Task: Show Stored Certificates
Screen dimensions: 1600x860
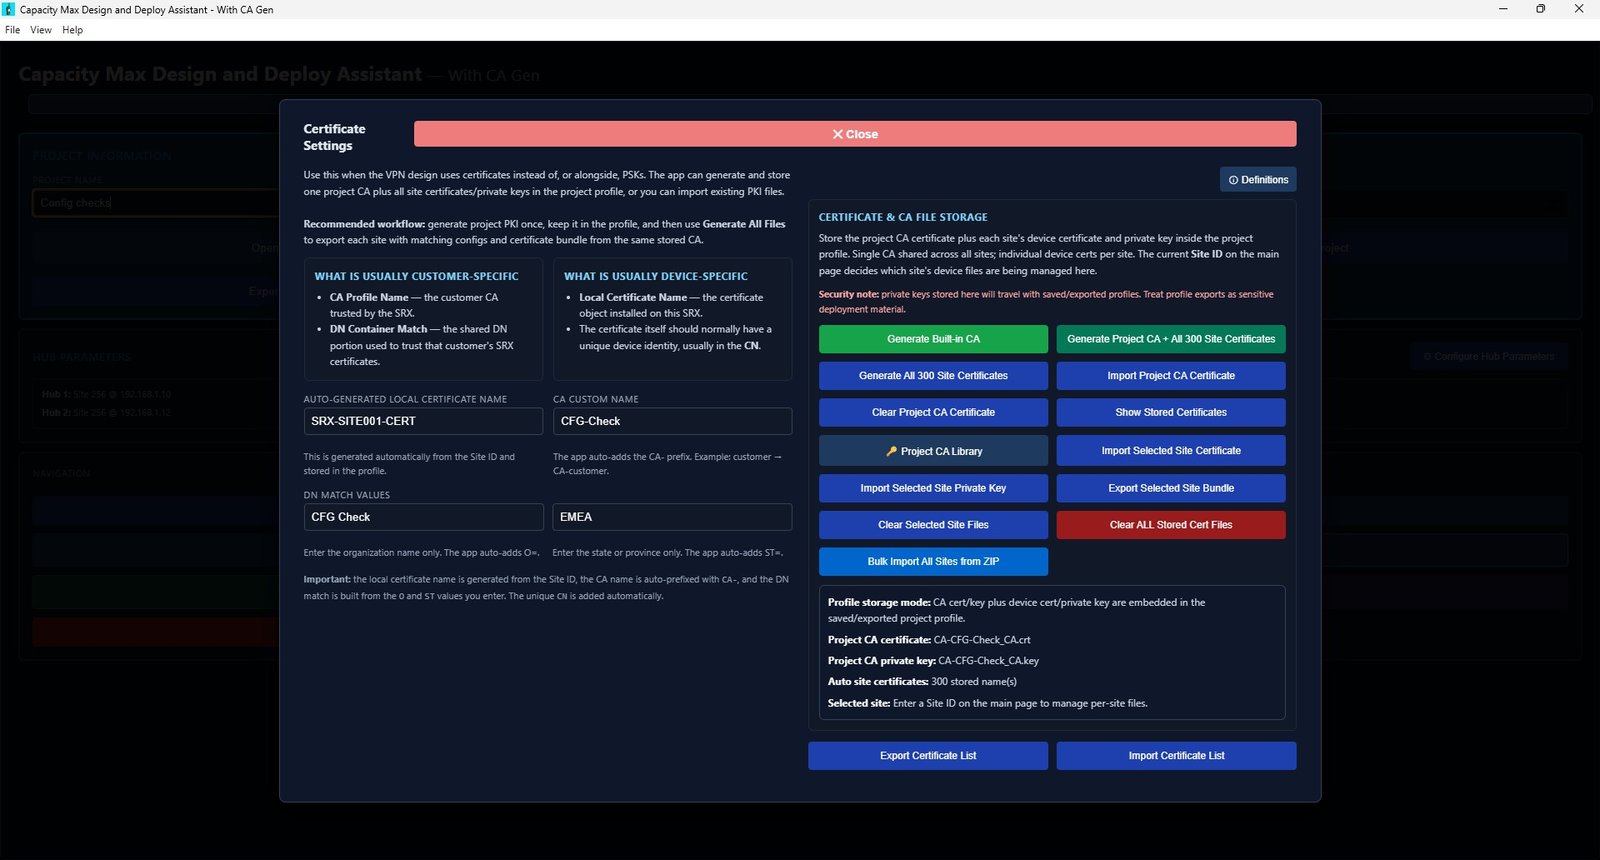Action: pyautogui.click(x=1171, y=412)
